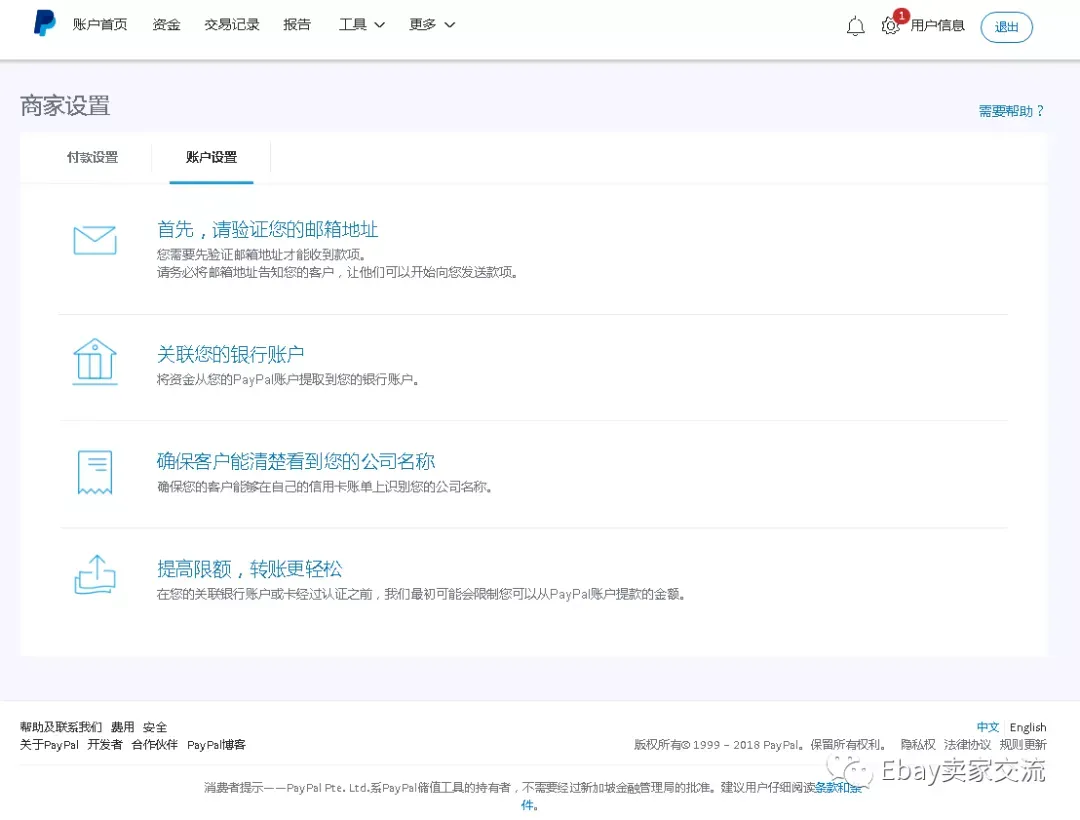Go to 账户首页 in navigation

click(100, 25)
